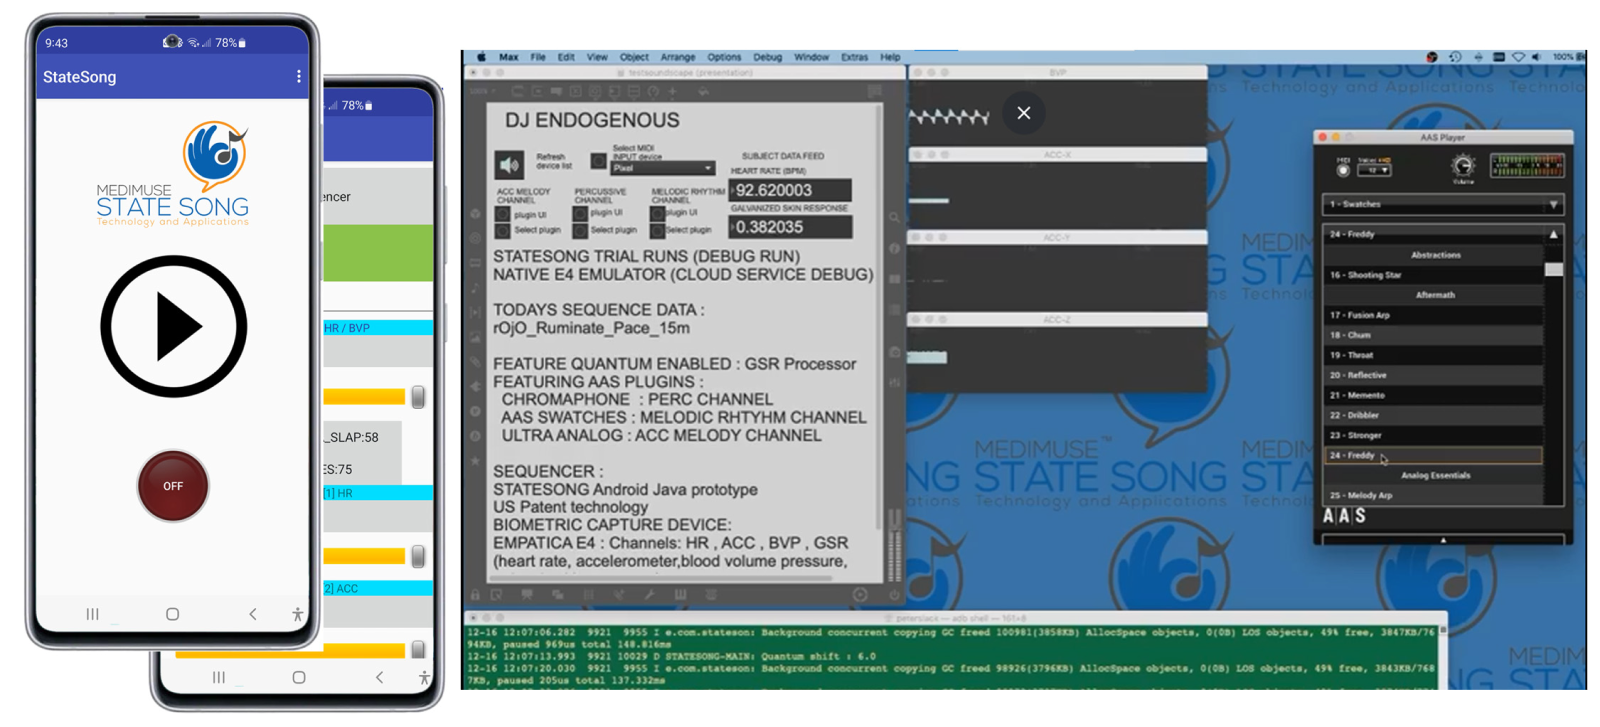Screen dimensions: 1600x727
Task: Click the AAS logo in the player
Action: [x=1344, y=516]
